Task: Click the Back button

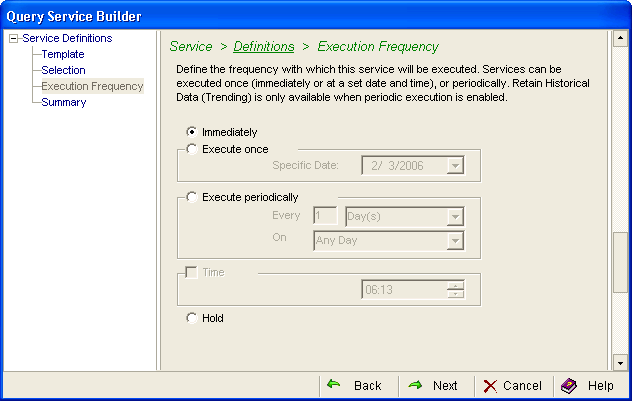Action: (x=358, y=386)
